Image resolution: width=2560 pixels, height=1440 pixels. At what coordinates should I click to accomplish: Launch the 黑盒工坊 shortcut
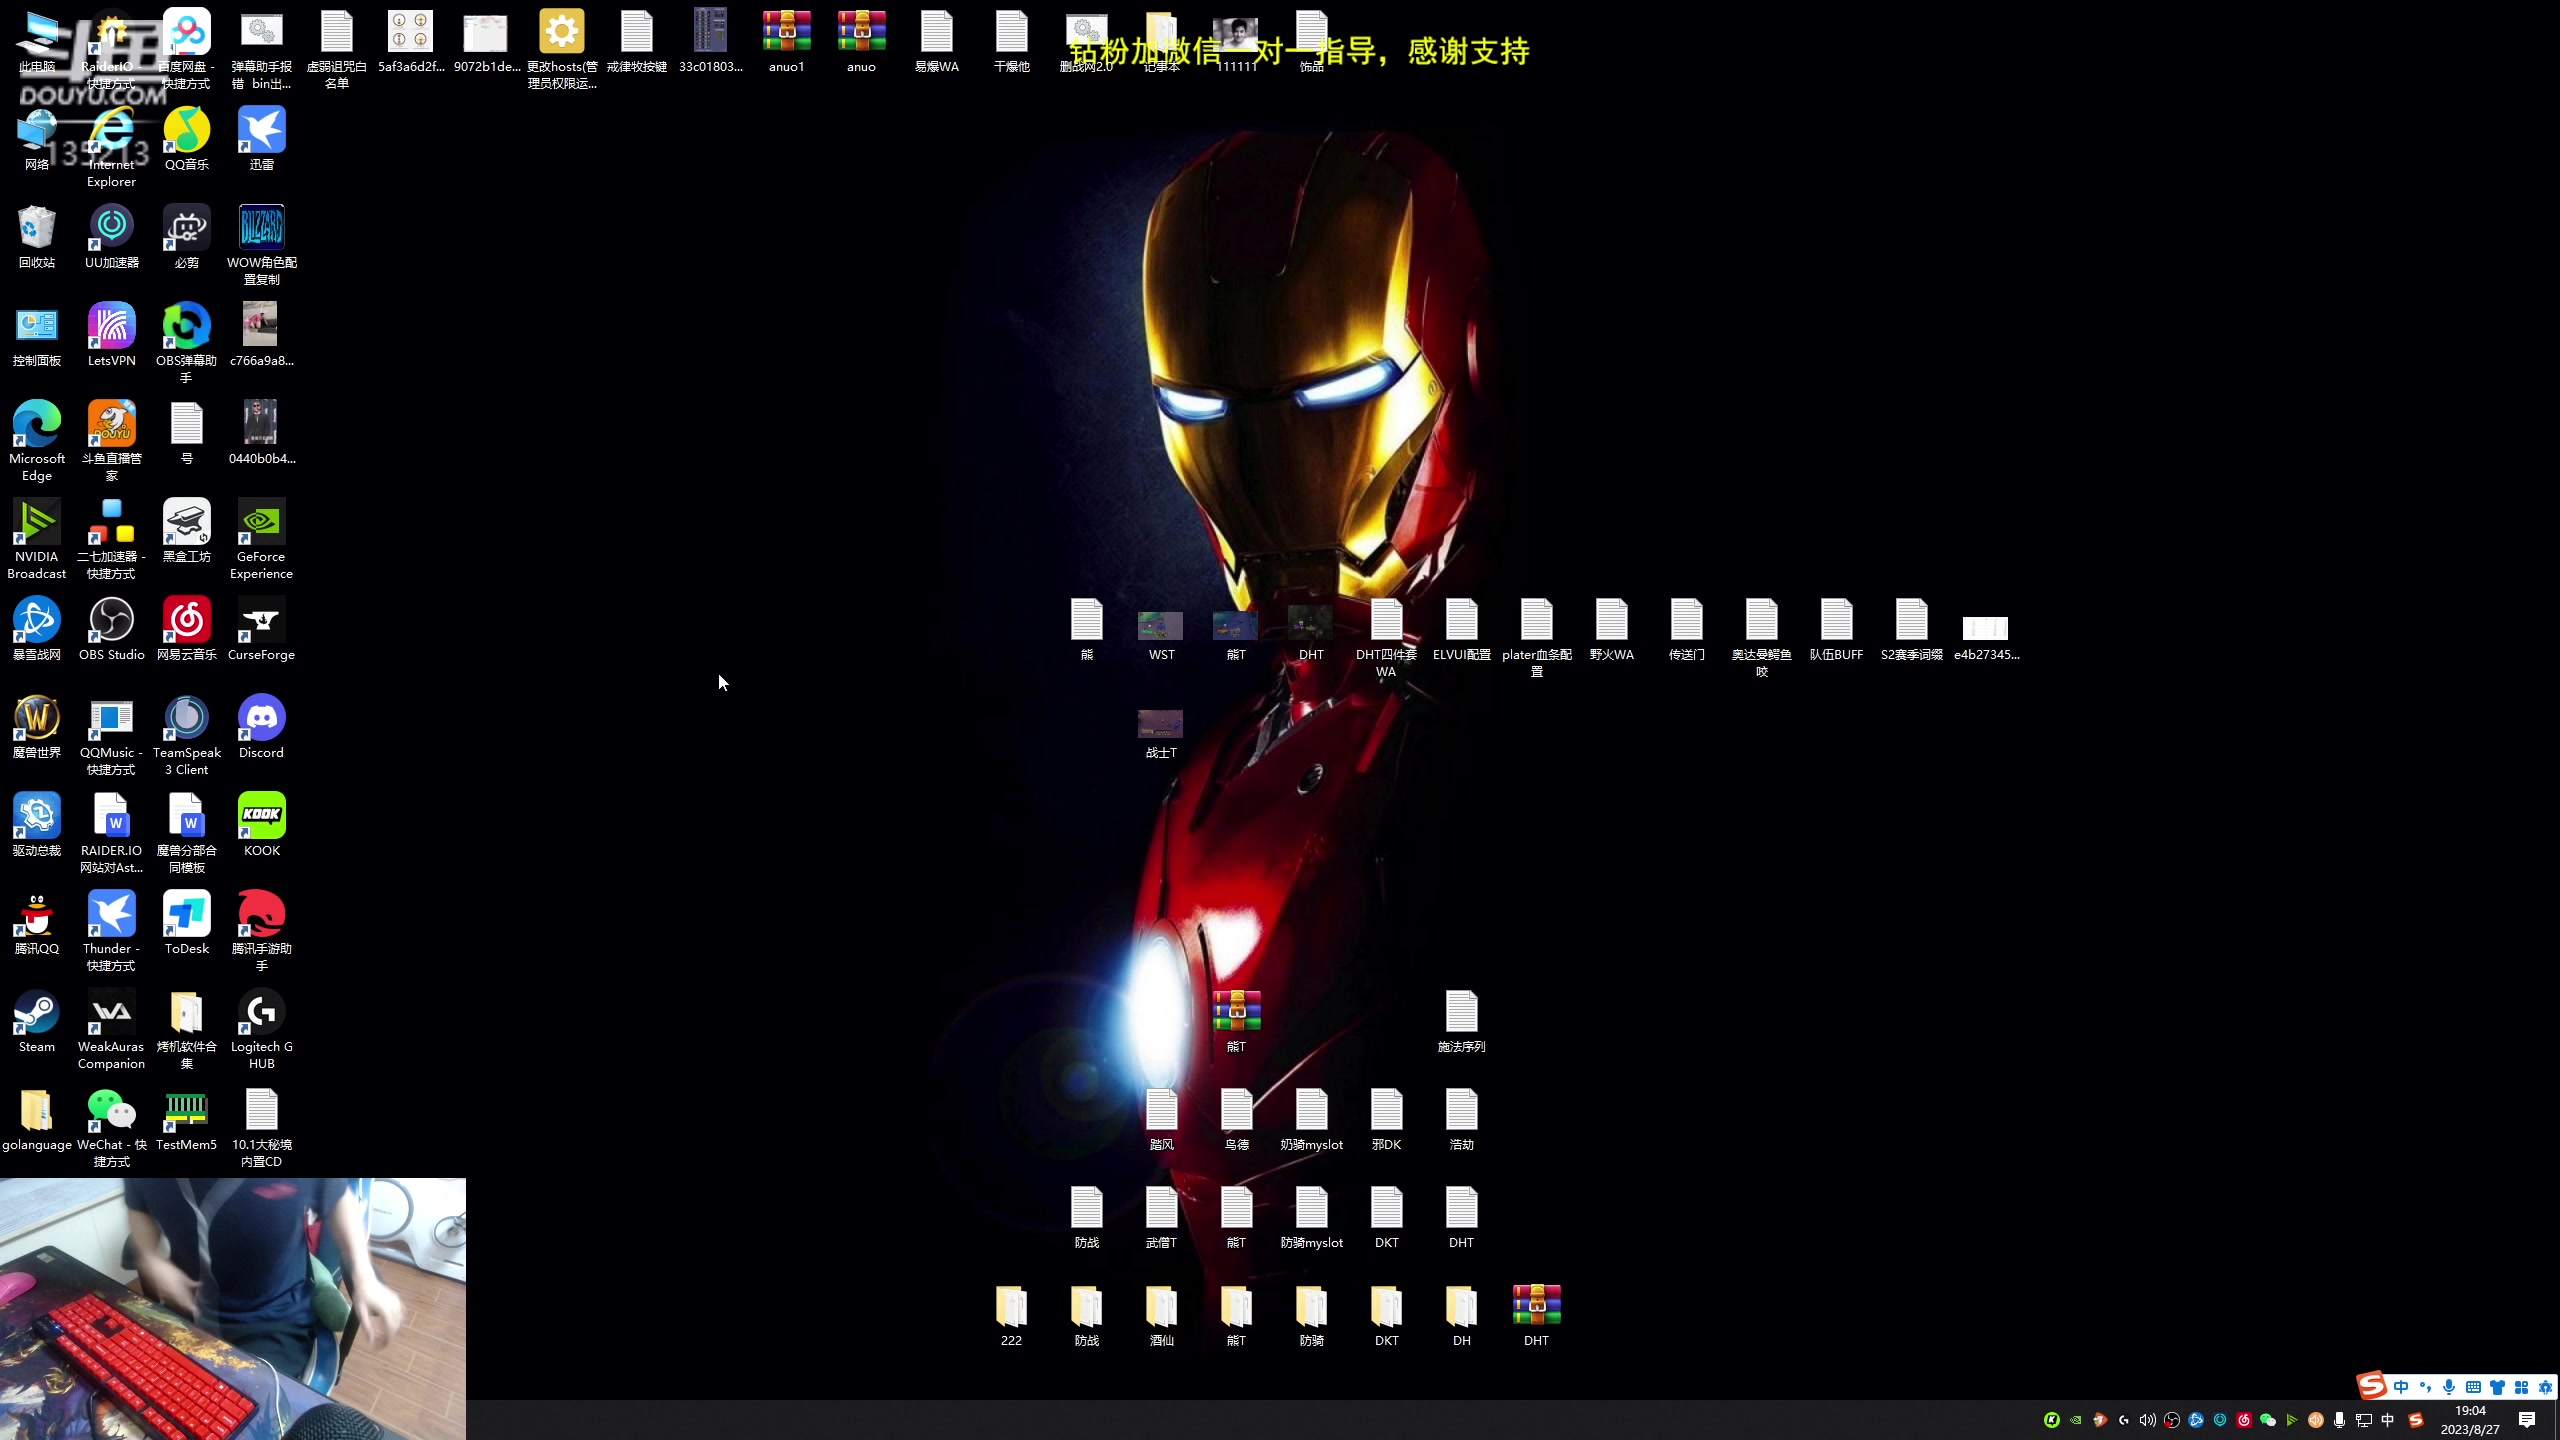click(187, 532)
